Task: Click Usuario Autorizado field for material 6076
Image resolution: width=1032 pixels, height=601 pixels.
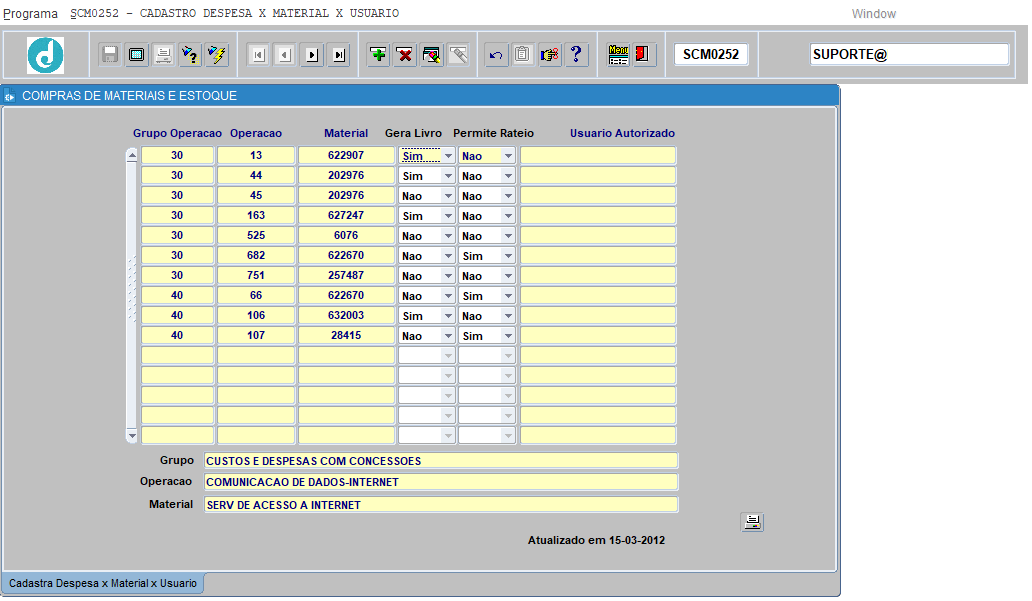Action: tap(598, 236)
